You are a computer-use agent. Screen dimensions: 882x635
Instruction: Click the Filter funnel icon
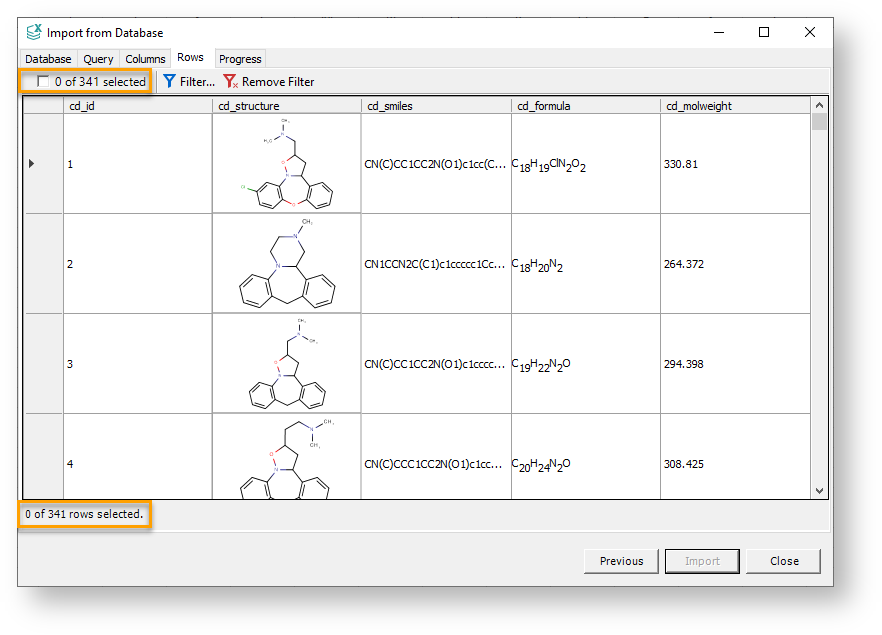tap(169, 82)
